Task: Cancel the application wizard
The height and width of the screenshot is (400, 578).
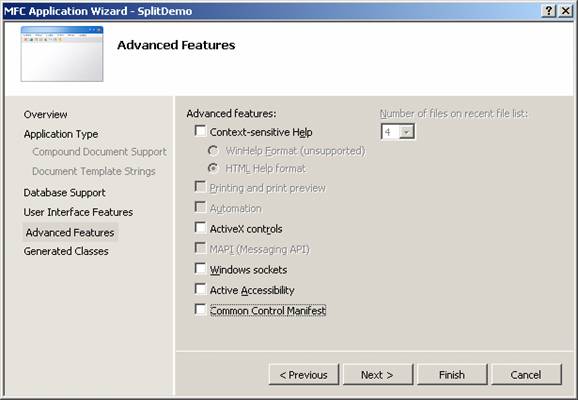Action: (526, 375)
